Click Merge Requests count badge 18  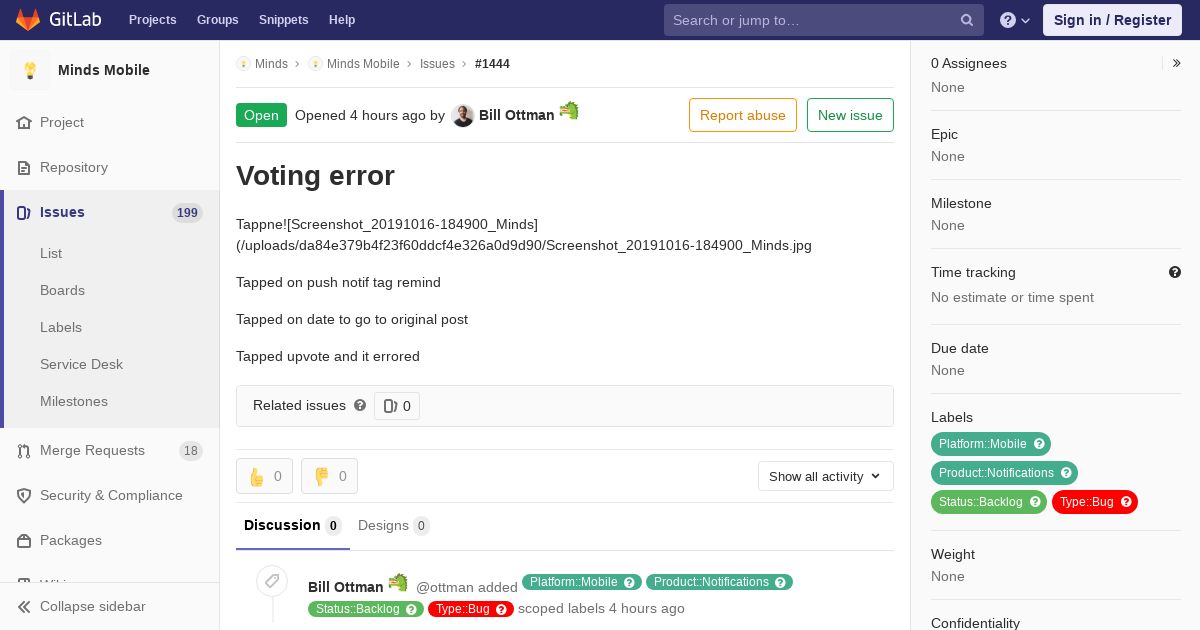pos(191,451)
